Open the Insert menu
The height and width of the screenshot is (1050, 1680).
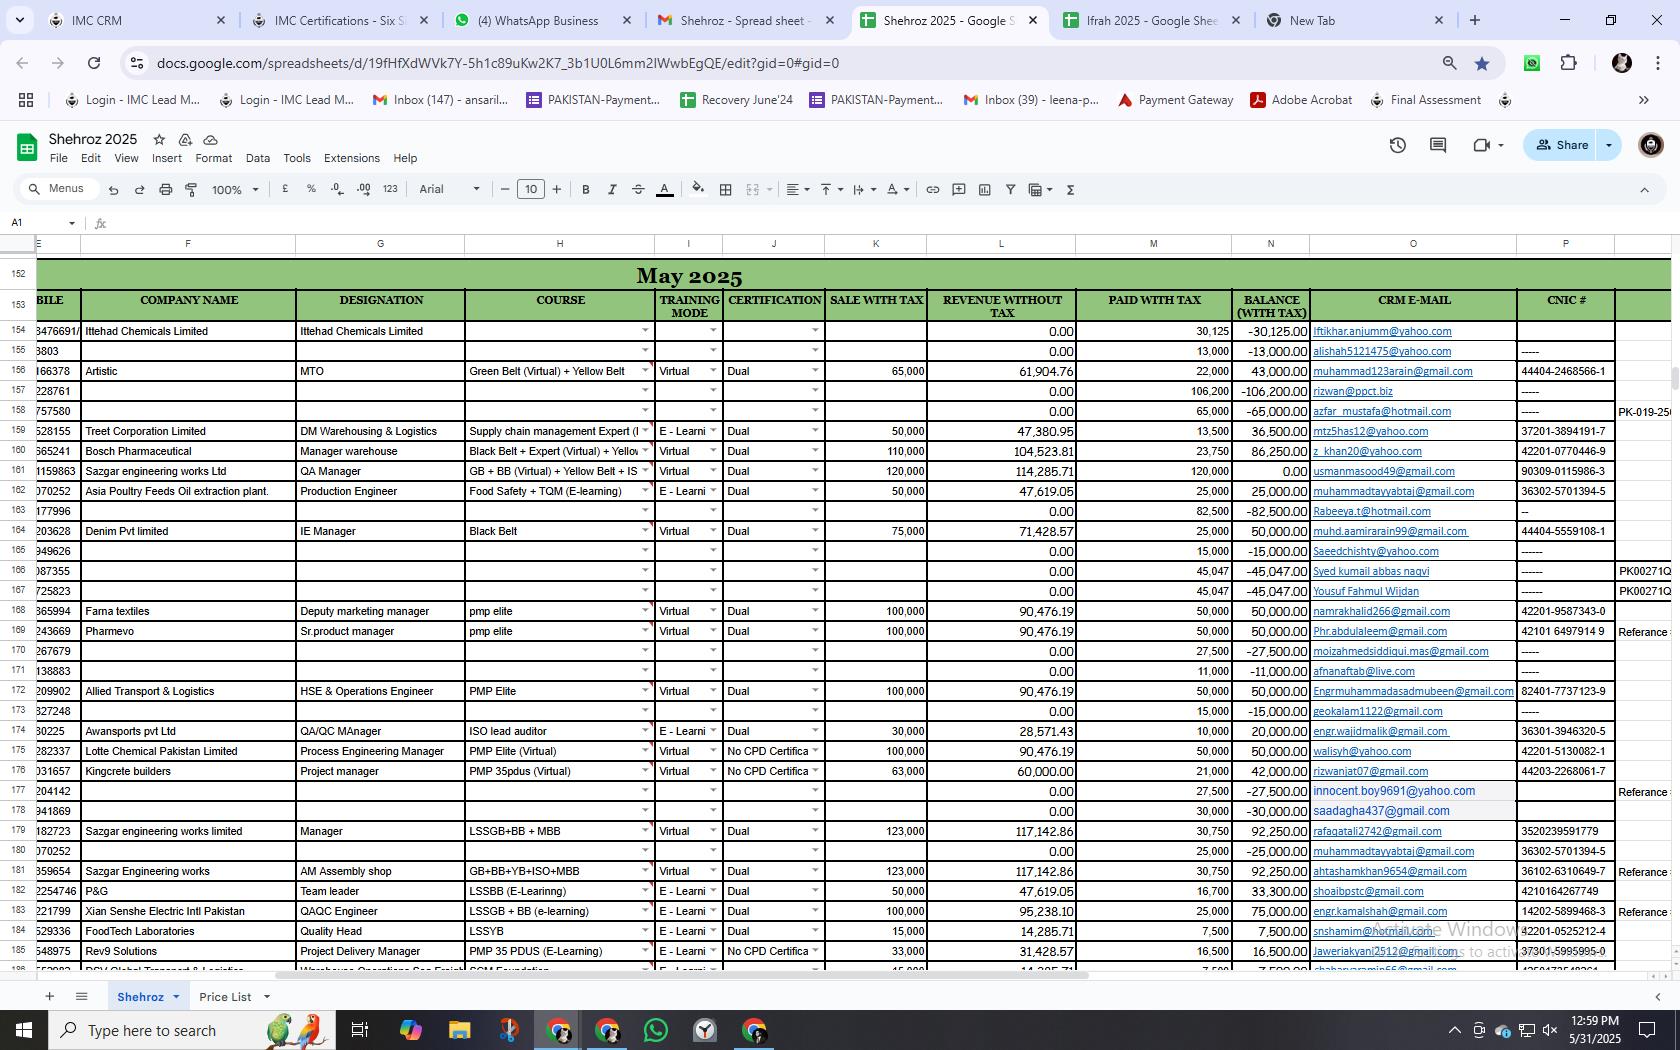167,158
